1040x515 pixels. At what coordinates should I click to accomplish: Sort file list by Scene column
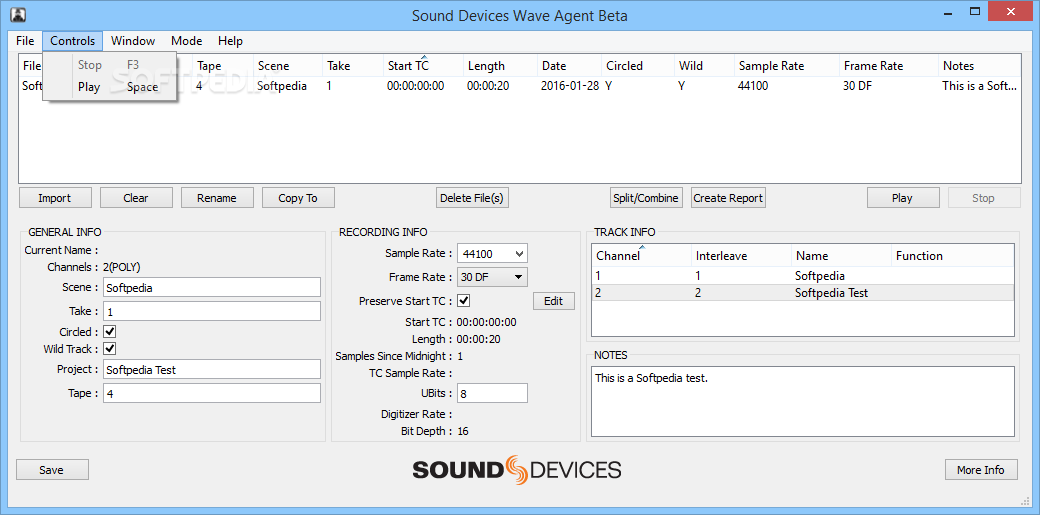[289, 66]
